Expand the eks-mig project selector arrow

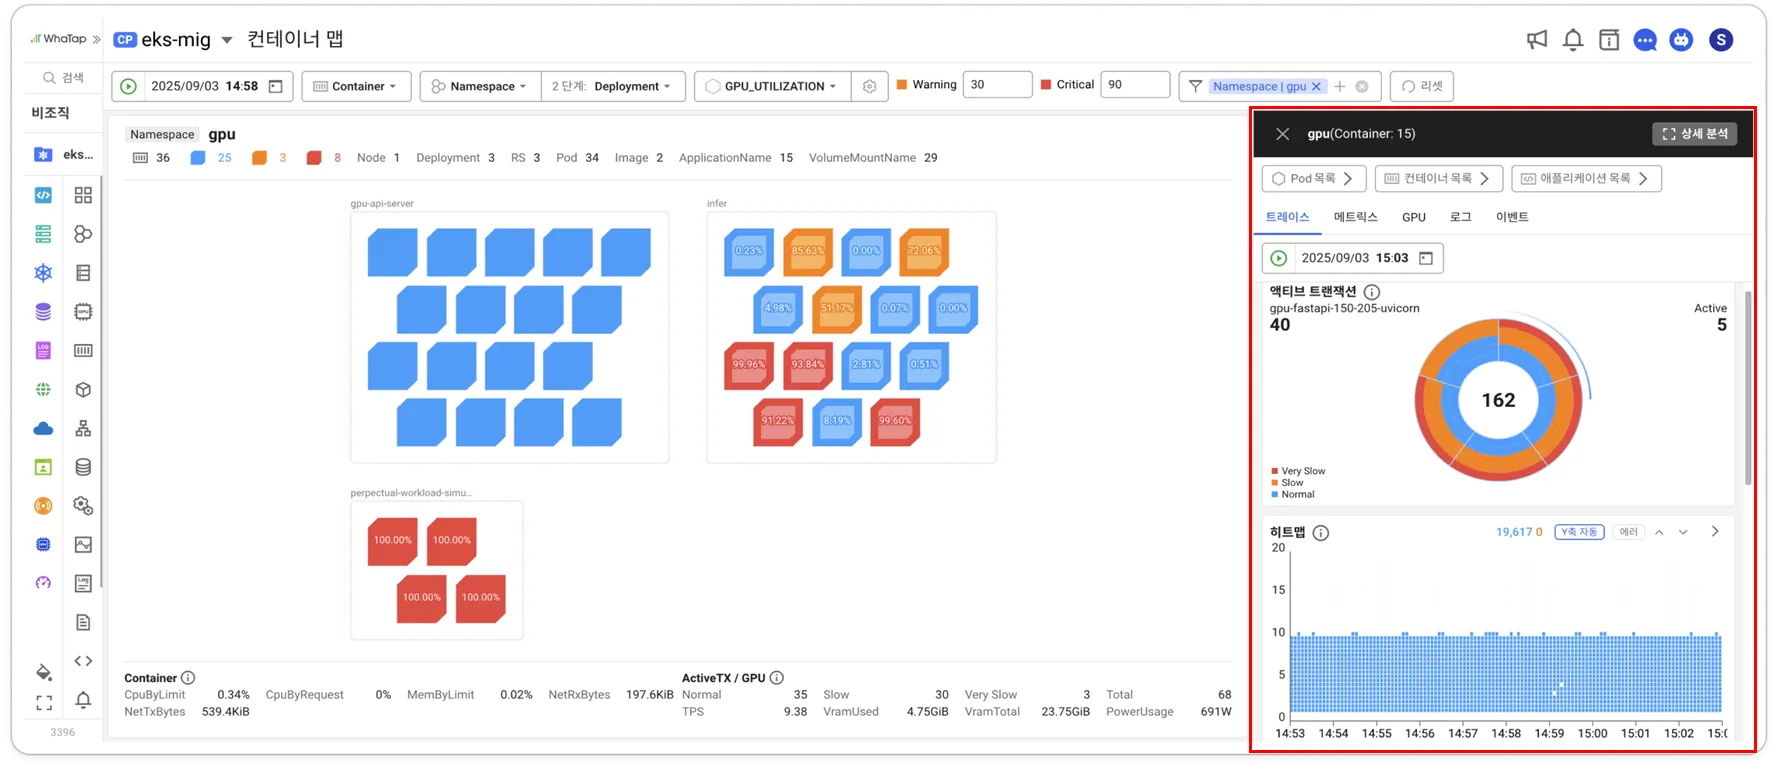(227, 40)
